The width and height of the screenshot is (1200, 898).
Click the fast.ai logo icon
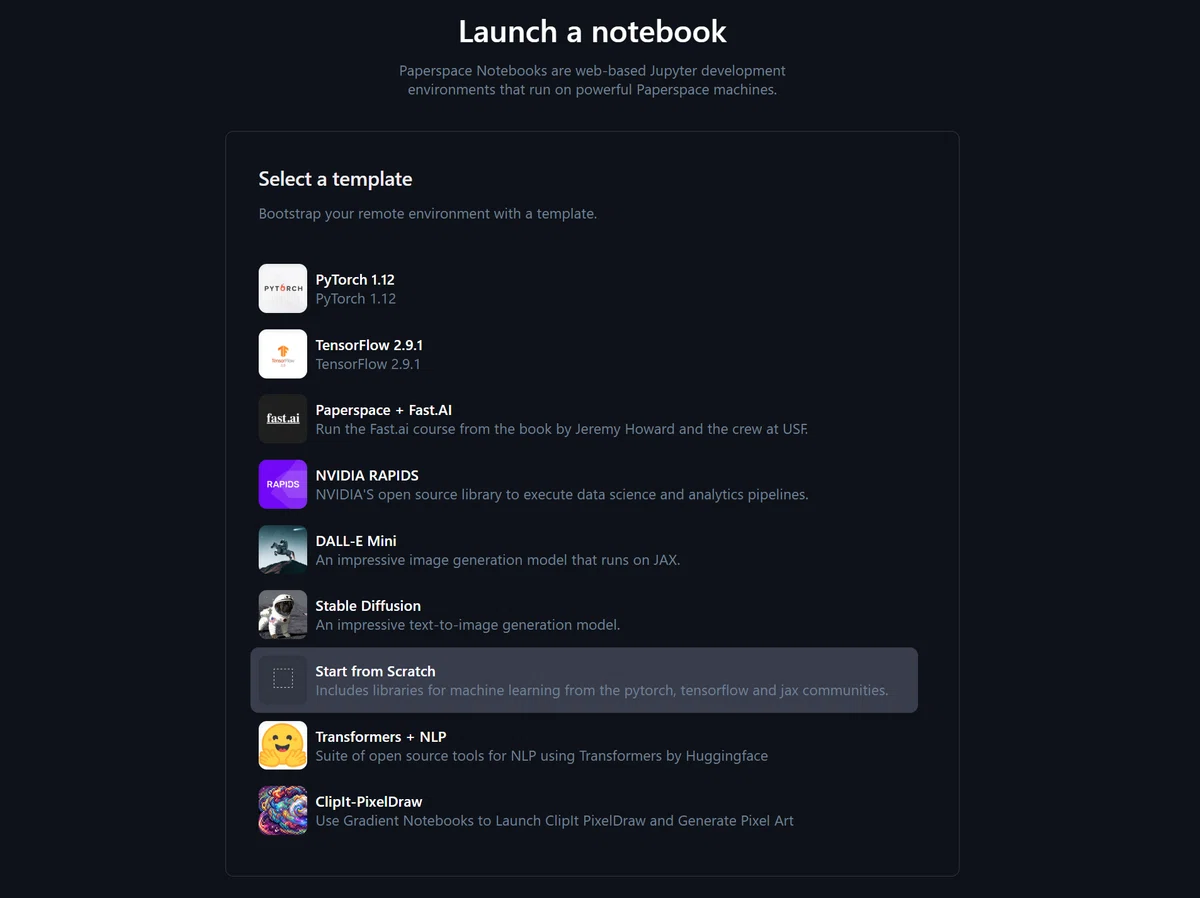coord(283,419)
